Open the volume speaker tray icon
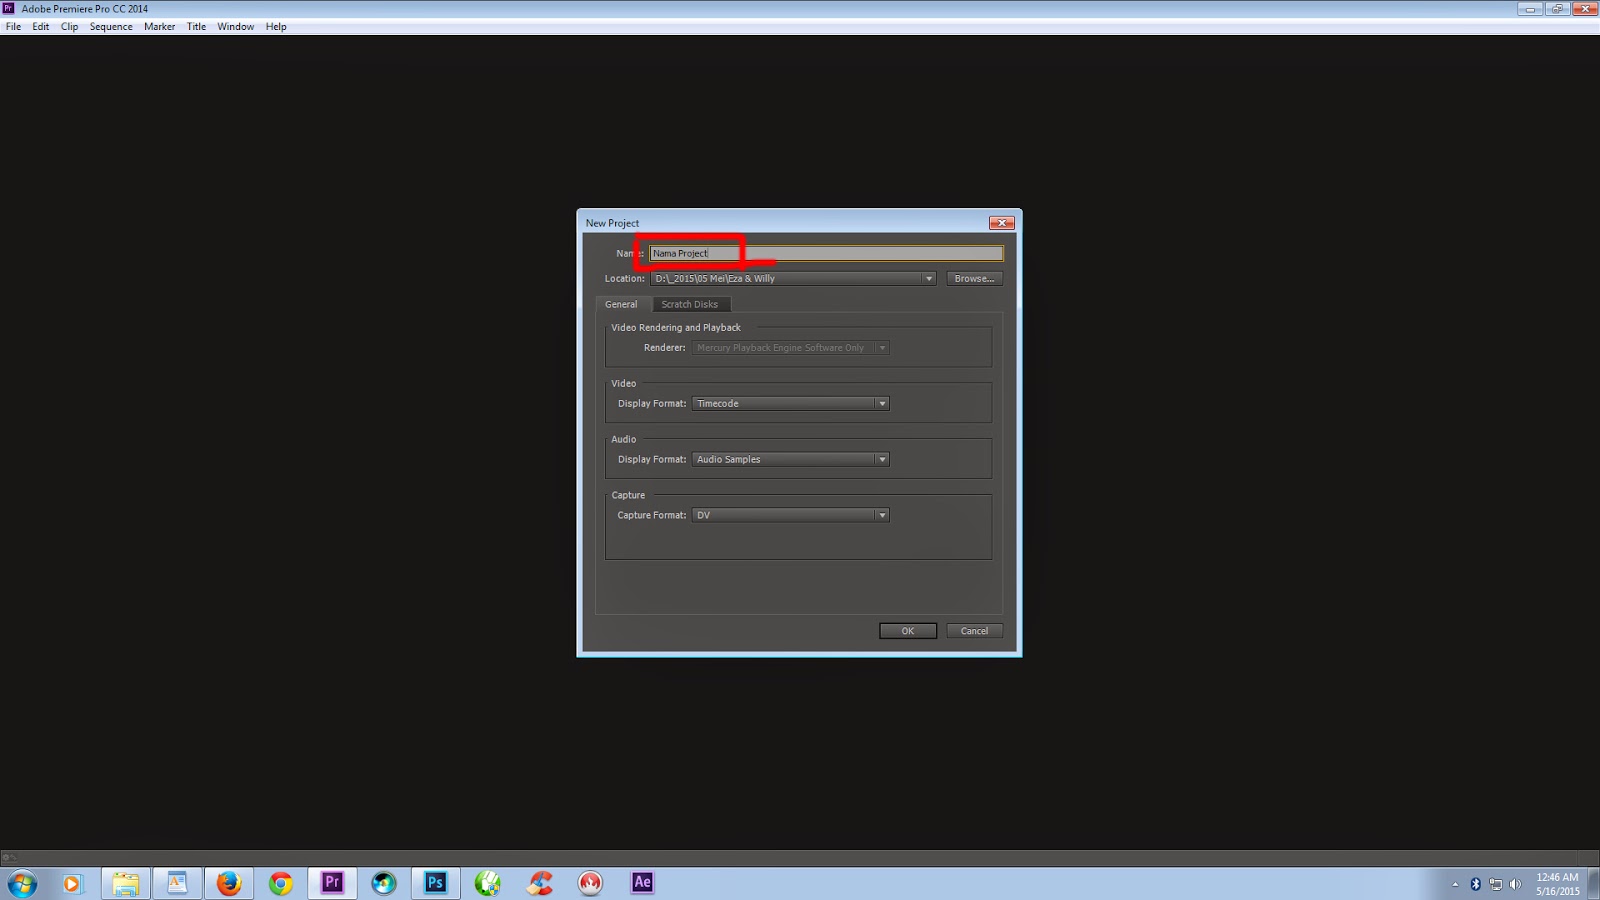The image size is (1600, 900). click(x=1516, y=884)
